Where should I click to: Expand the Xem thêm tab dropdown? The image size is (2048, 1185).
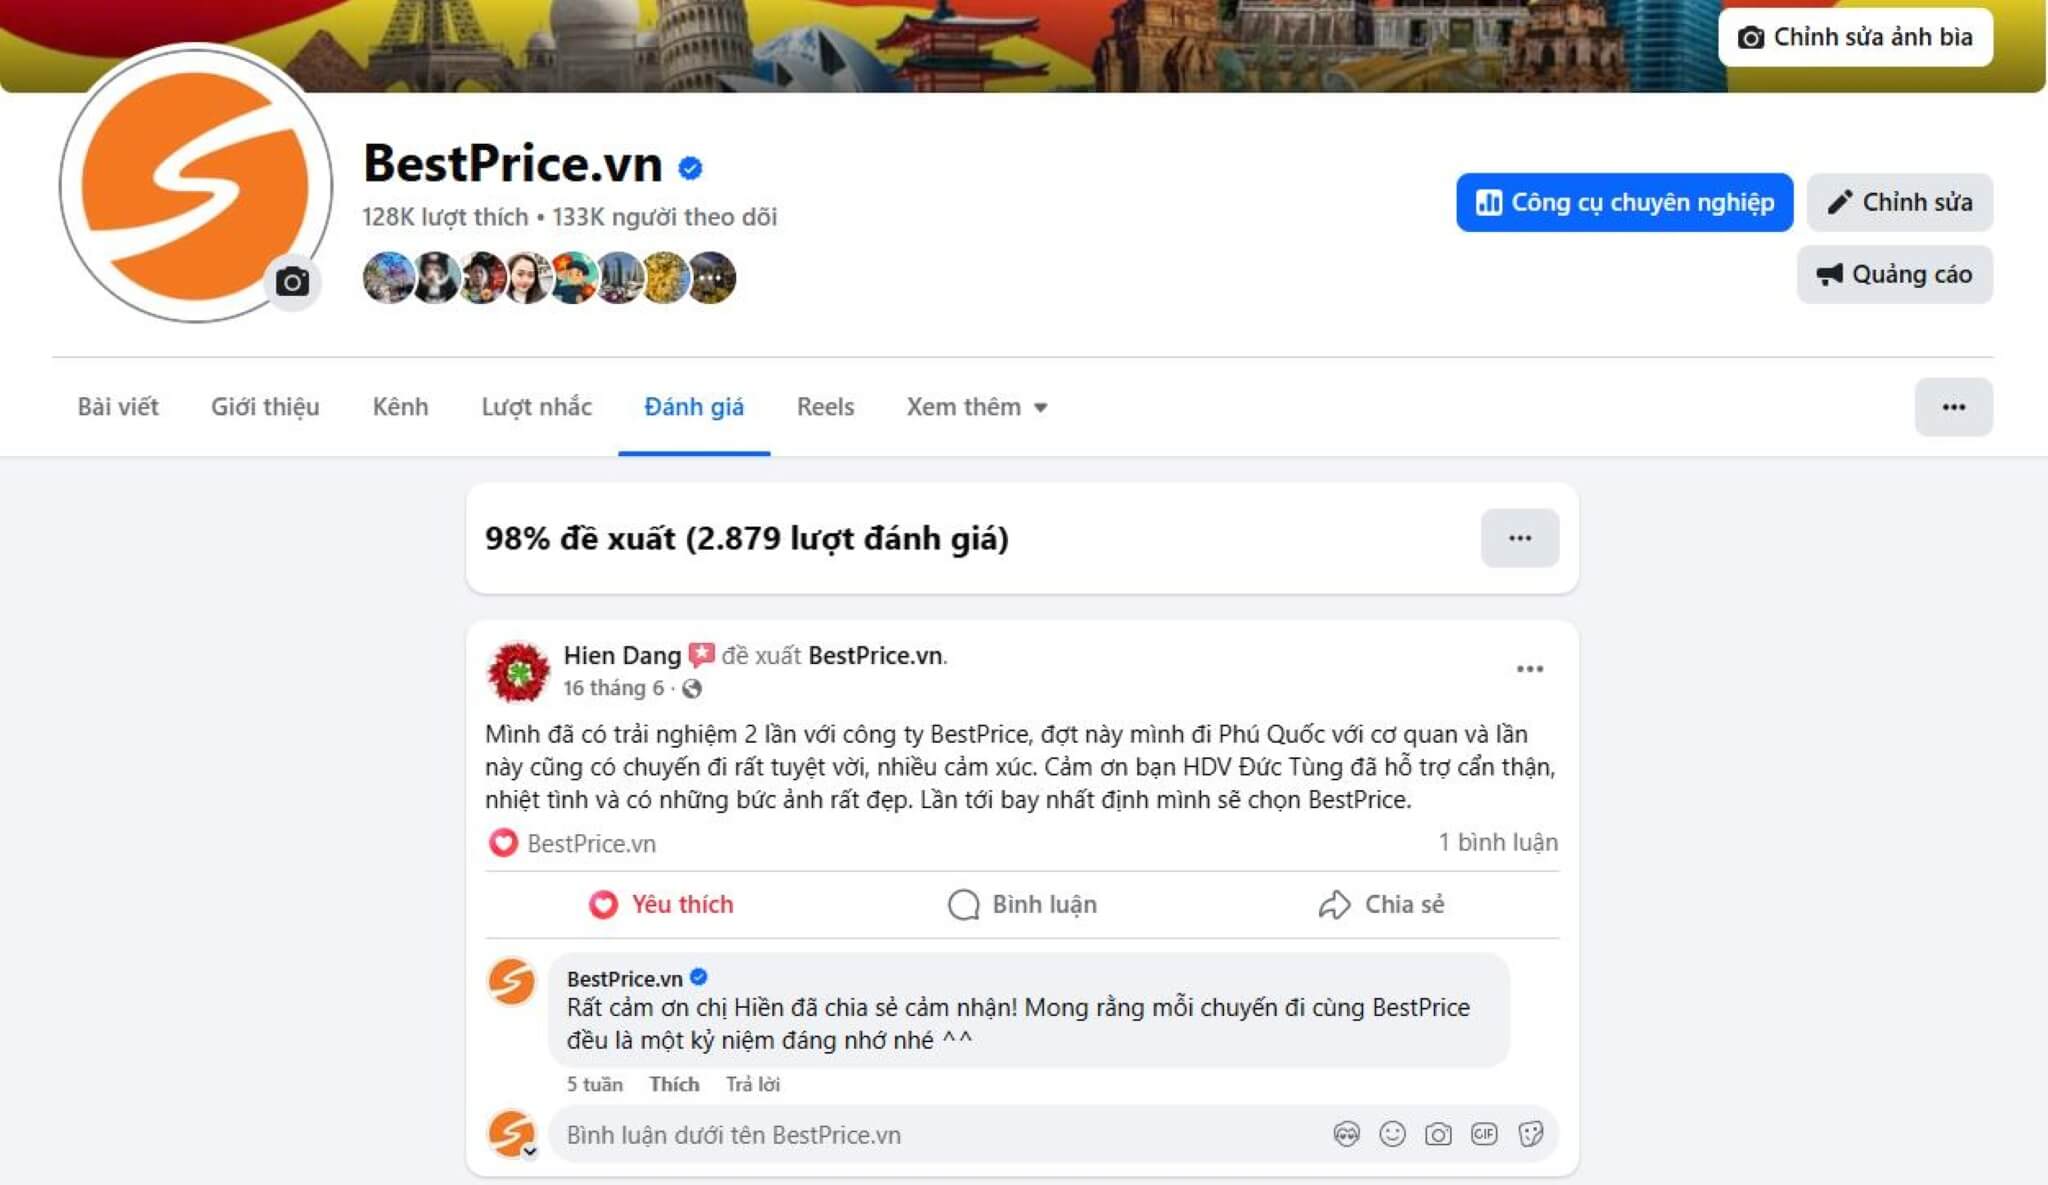coord(977,407)
